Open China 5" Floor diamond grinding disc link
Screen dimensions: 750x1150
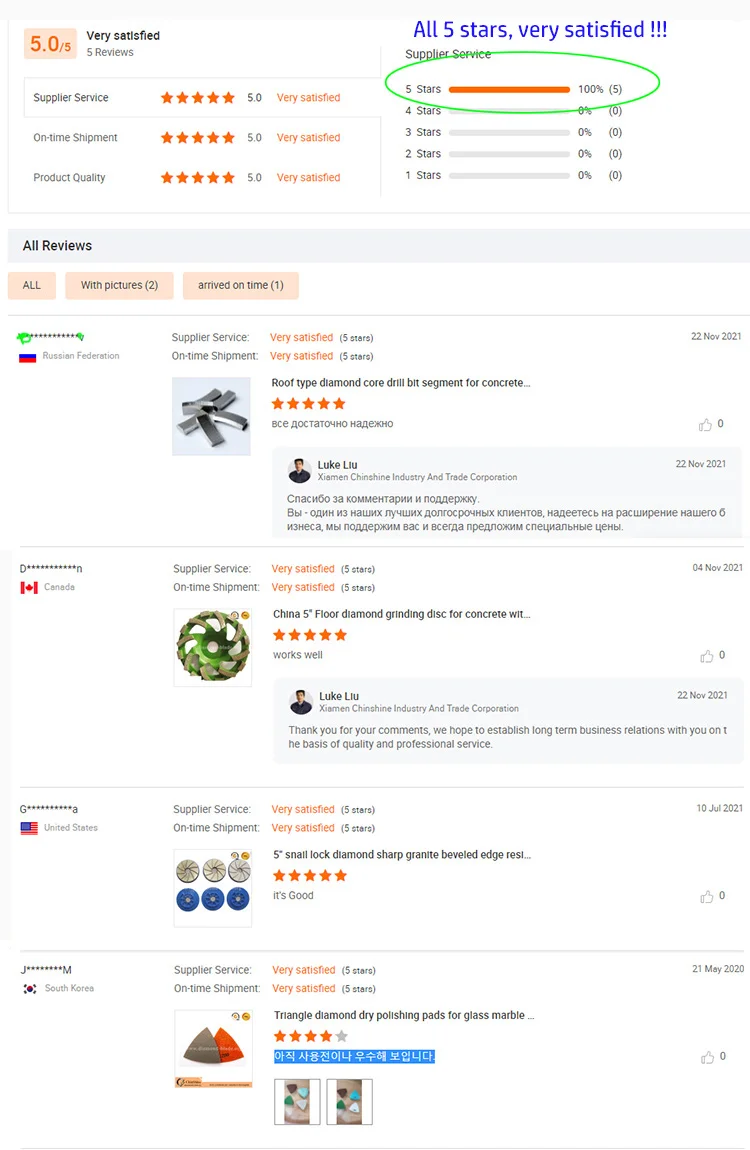coord(402,615)
